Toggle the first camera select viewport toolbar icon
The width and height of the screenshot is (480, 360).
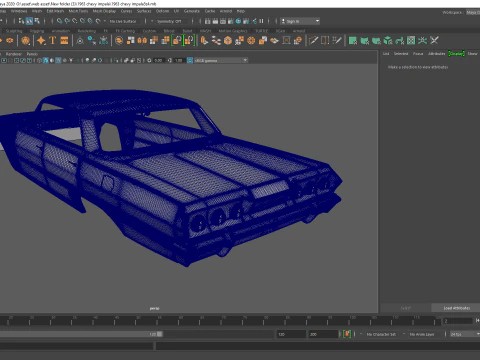[4, 60]
